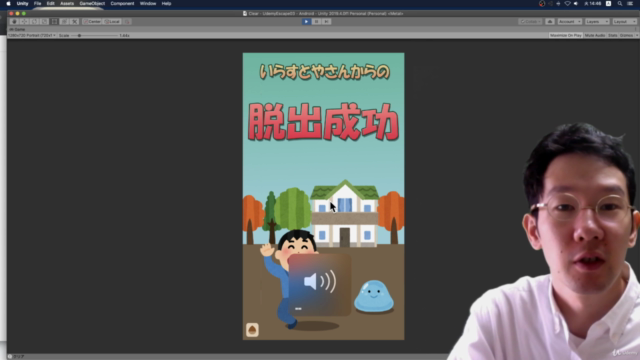640x360 pixels.
Task: Open the Collab dropdown
Action: pos(530,22)
